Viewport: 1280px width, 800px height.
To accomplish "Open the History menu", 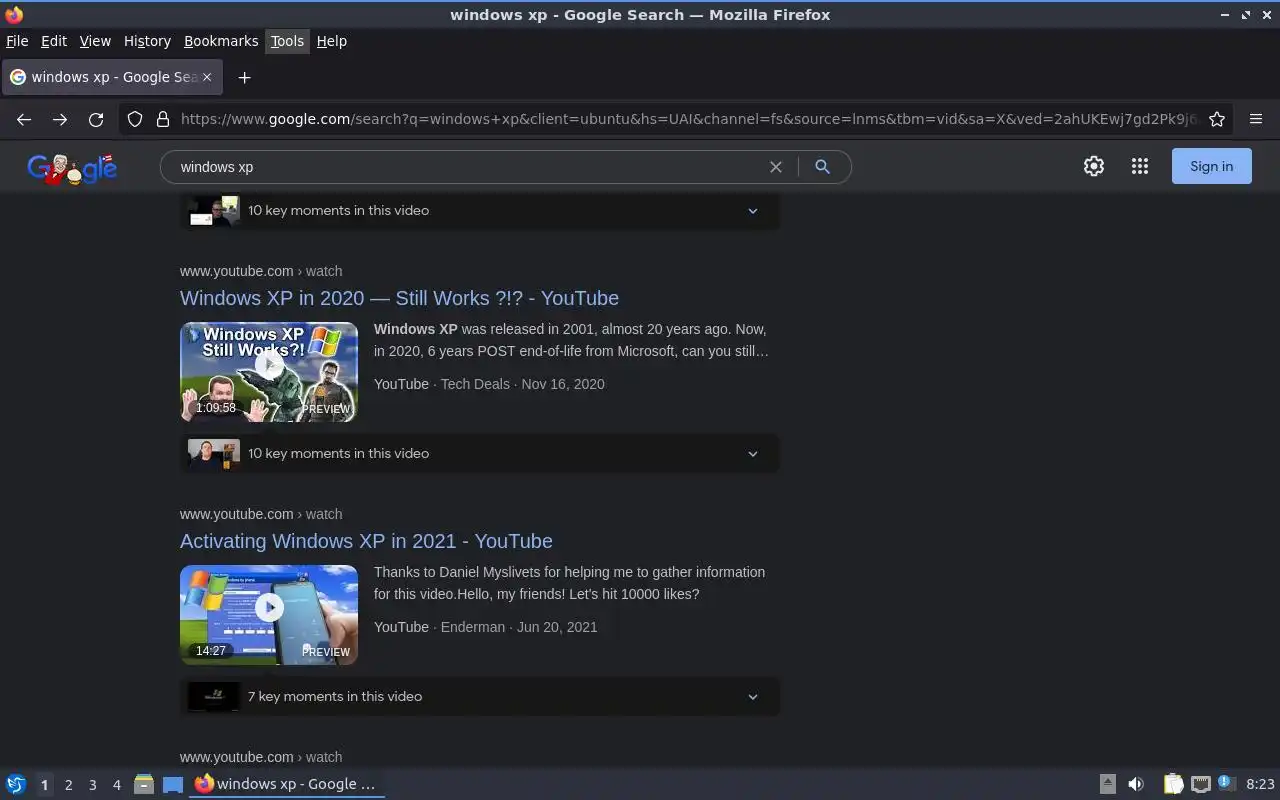I will (x=147, y=41).
